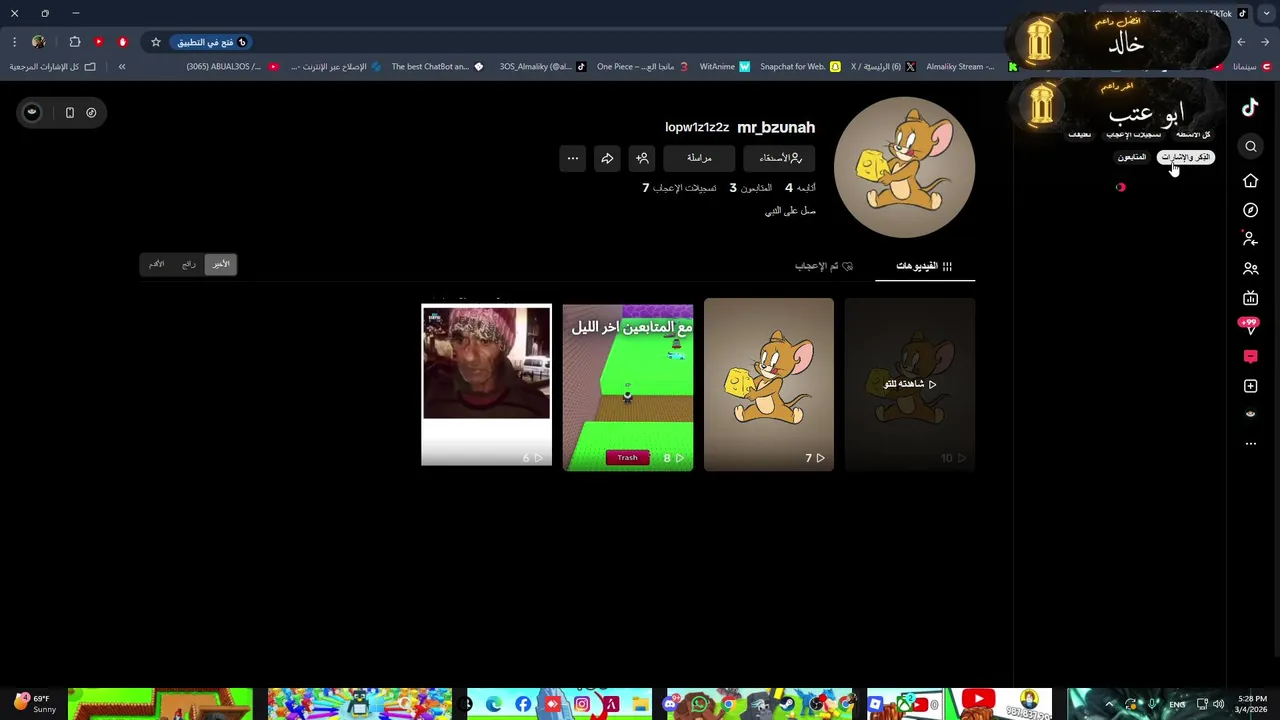This screenshot has height=720, width=1280.
Task: Open the LIVE TV icon
Action: (1250, 298)
